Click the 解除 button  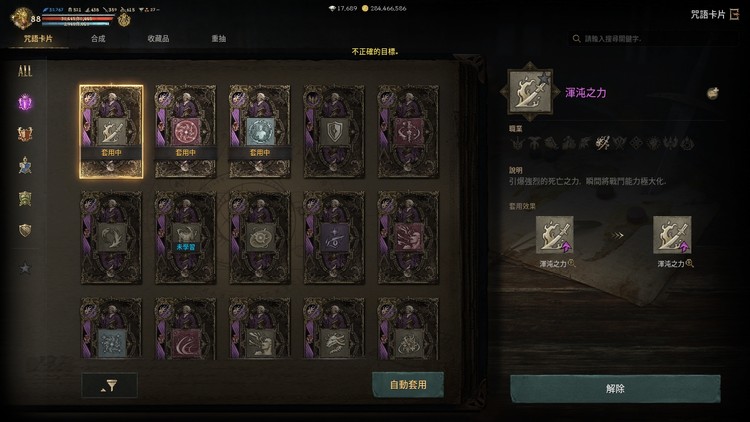[x=615, y=389]
